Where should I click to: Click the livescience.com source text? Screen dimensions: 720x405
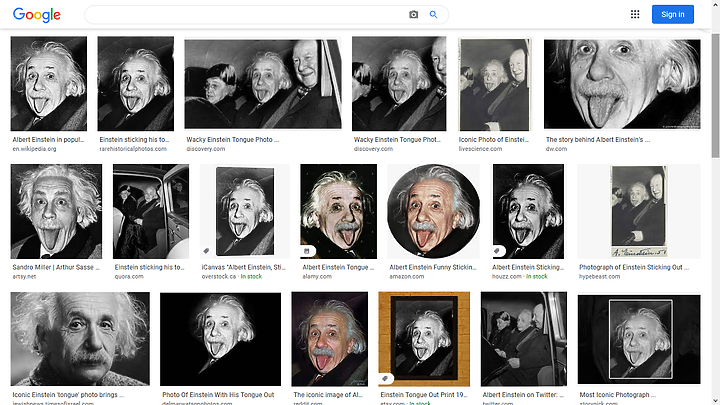[x=480, y=149]
